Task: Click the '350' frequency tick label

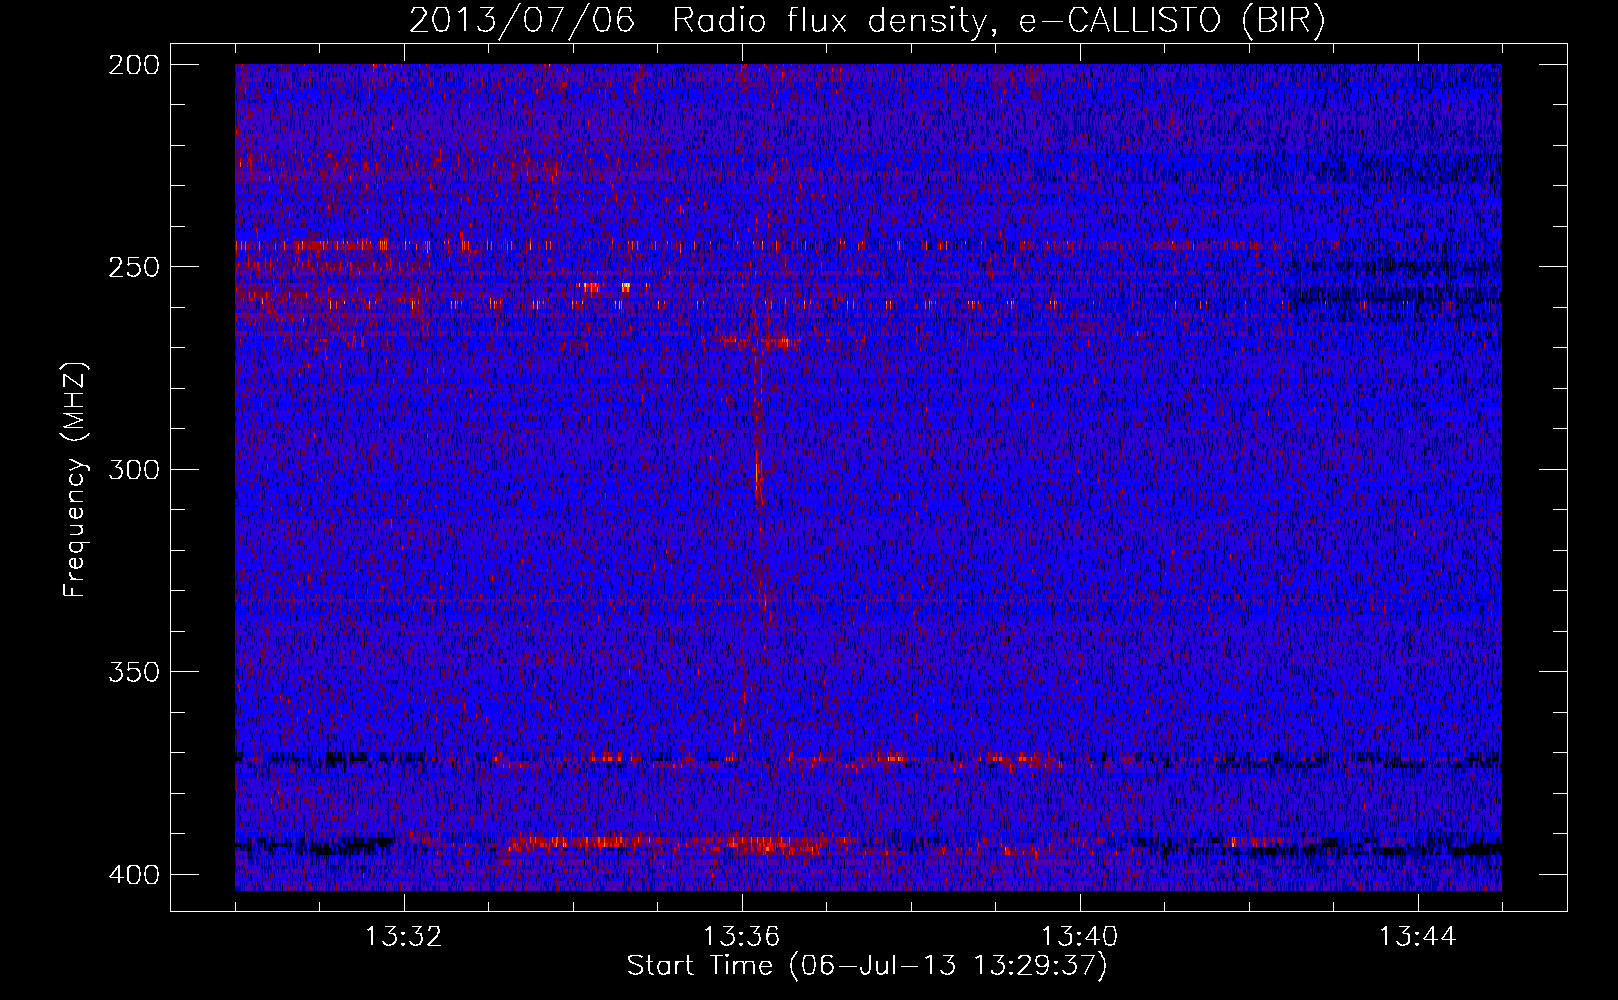Action: tap(133, 672)
